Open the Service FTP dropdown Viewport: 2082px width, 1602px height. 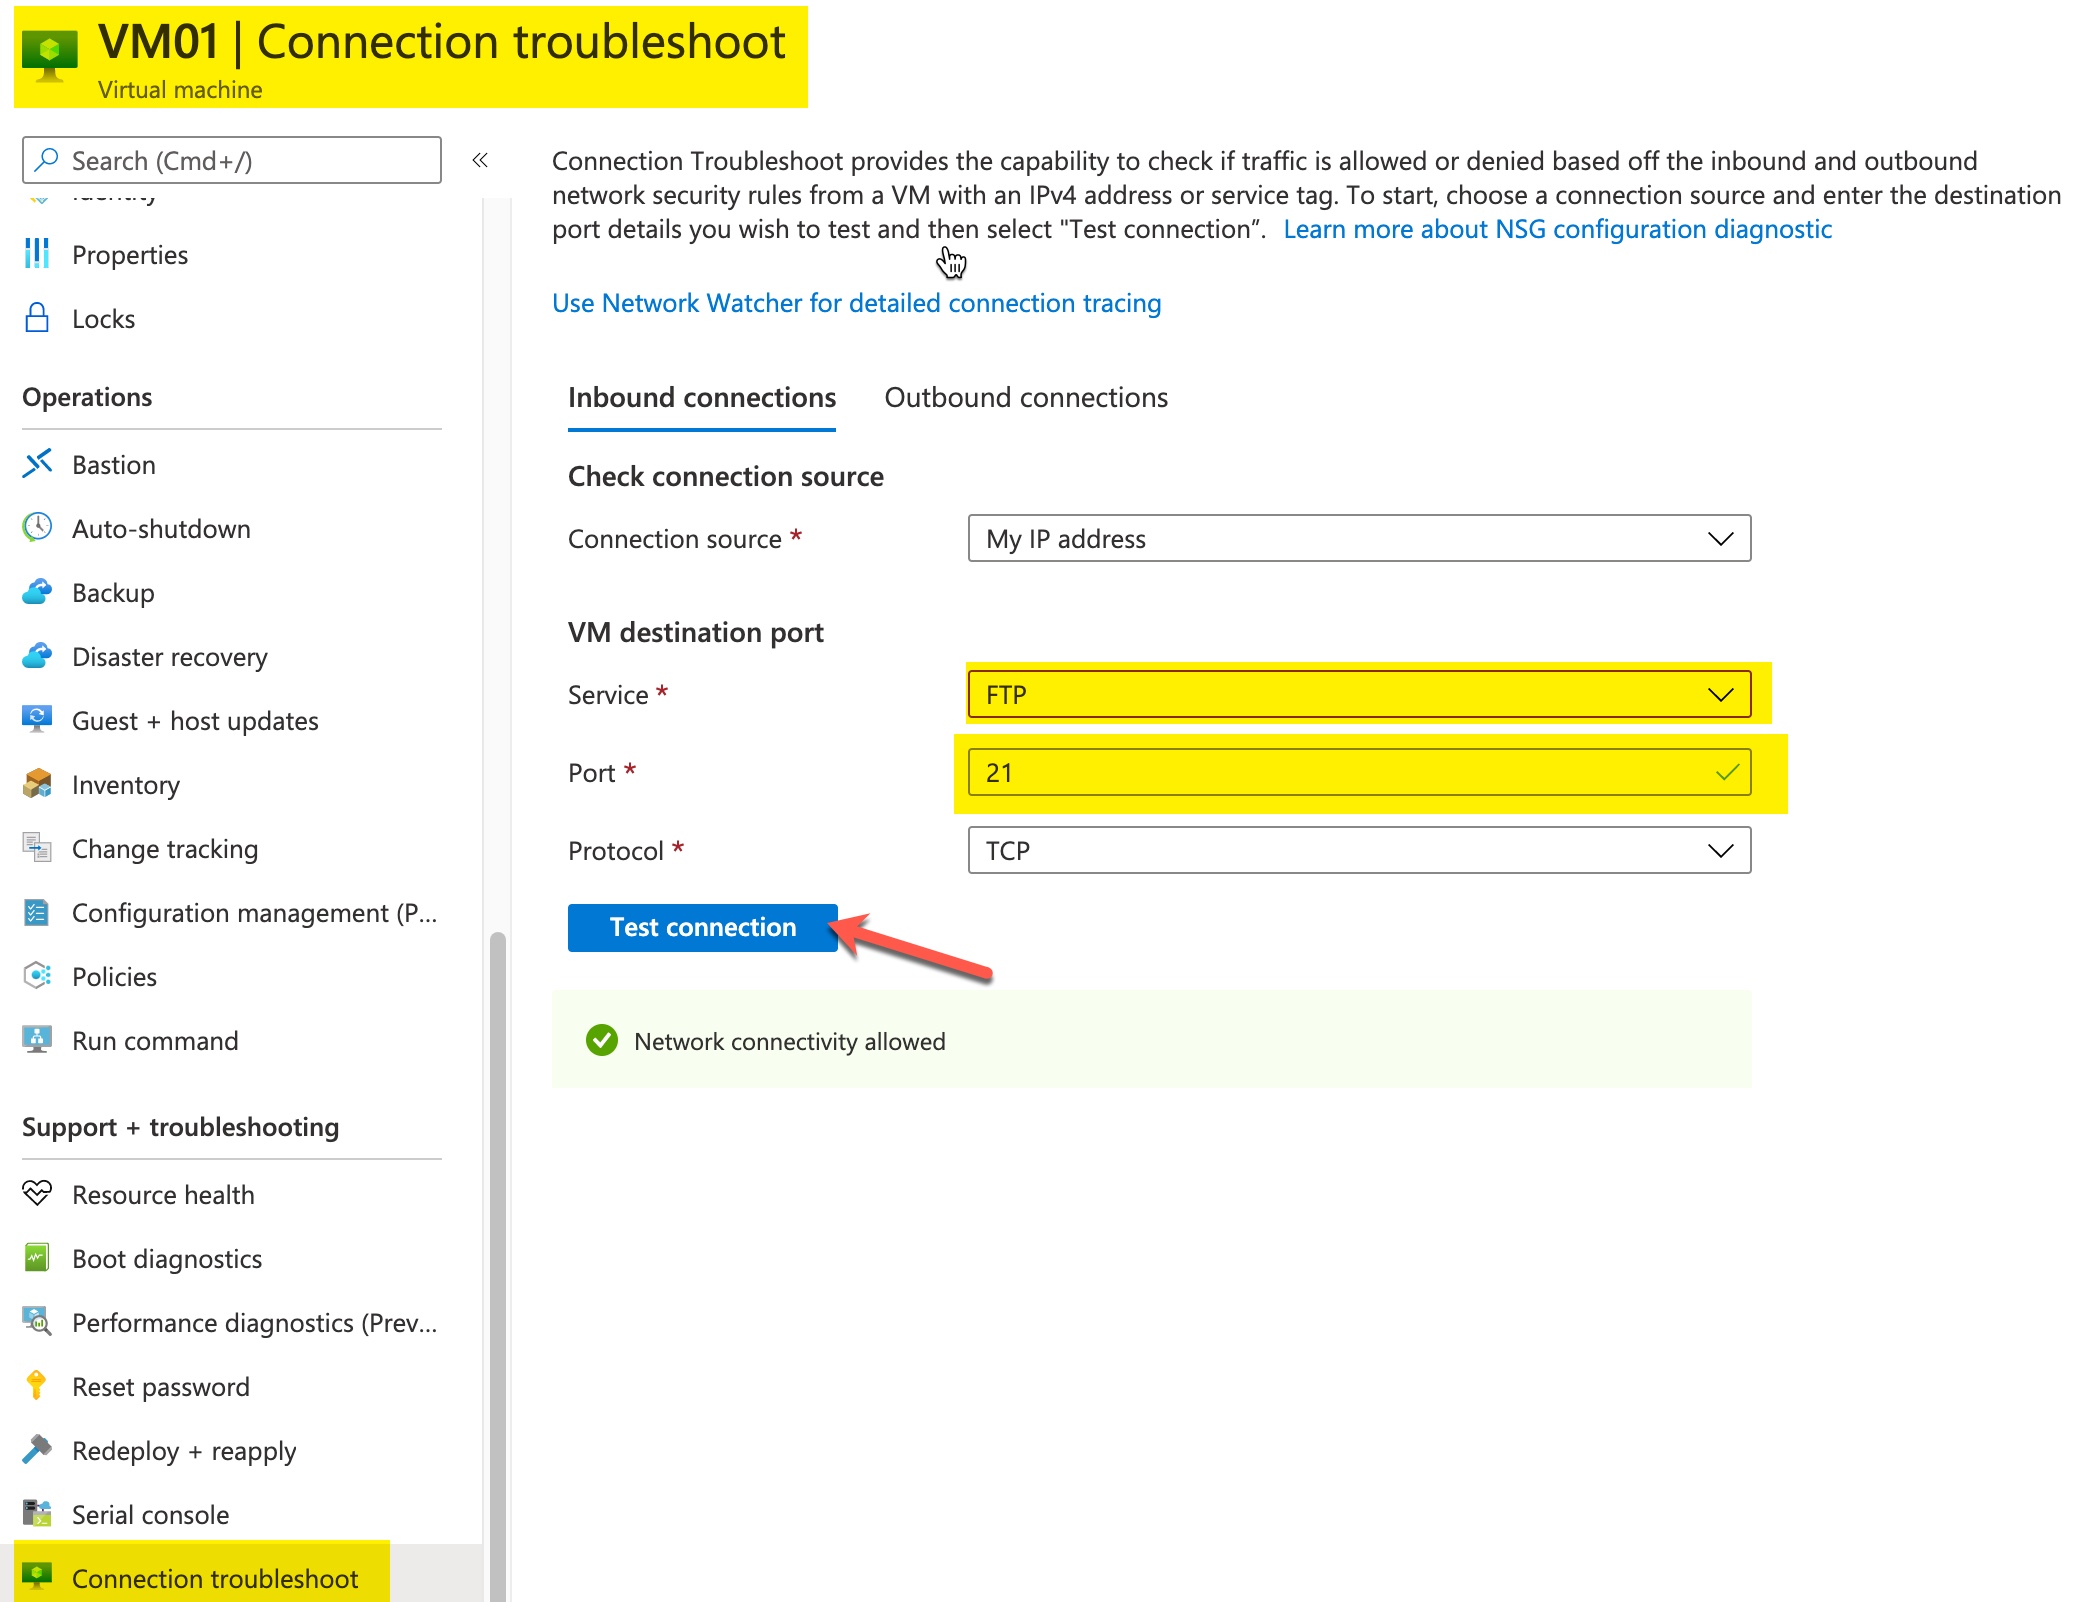point(1359,695)
